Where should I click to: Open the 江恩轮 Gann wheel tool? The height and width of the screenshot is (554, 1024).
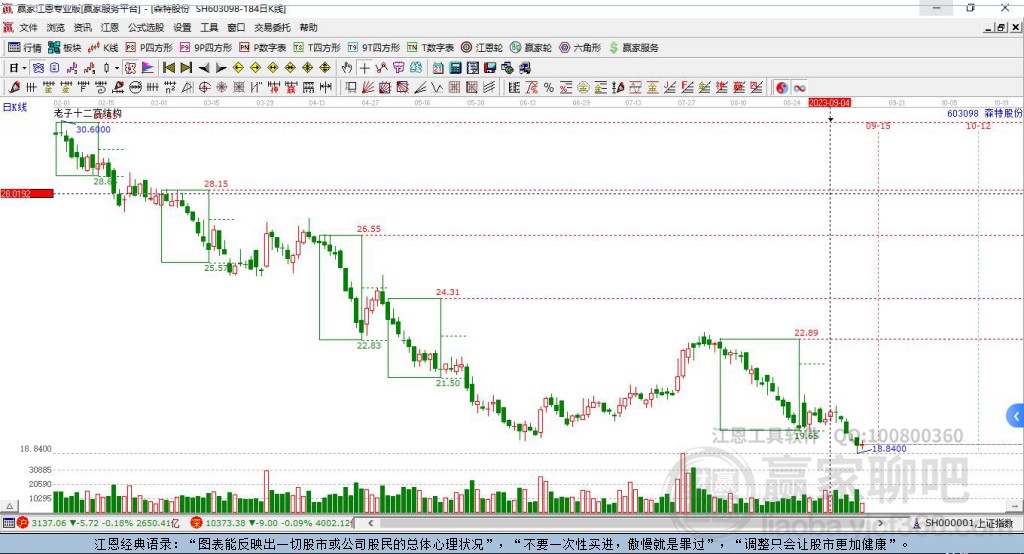coord(482,48)
